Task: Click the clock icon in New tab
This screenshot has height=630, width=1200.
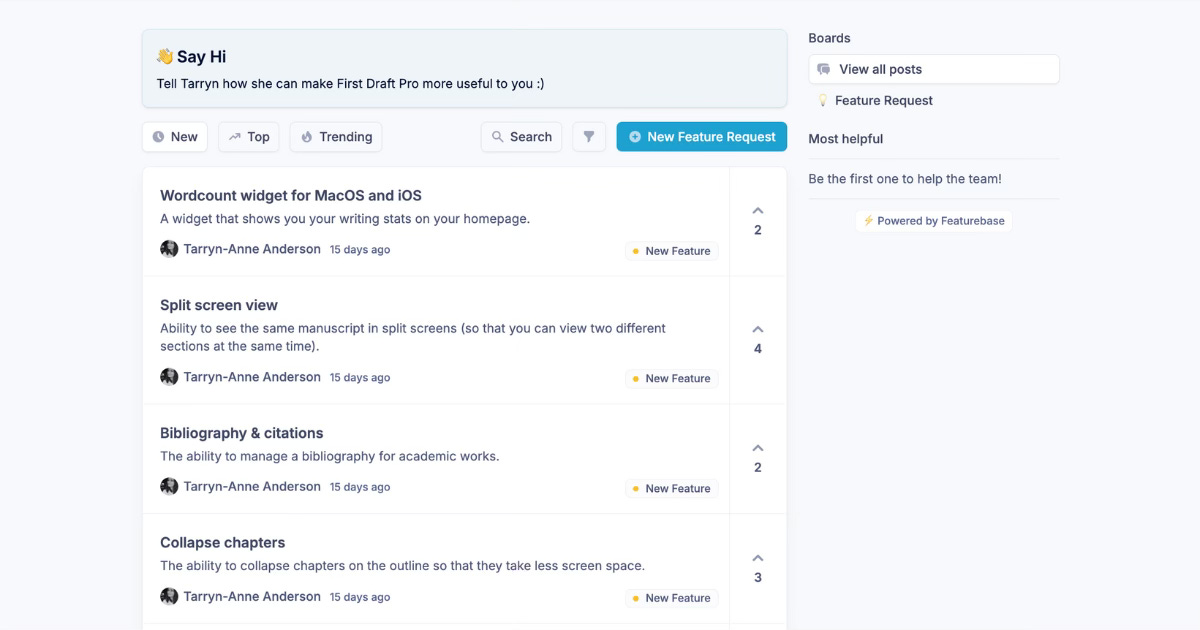Action: point(158,137)
